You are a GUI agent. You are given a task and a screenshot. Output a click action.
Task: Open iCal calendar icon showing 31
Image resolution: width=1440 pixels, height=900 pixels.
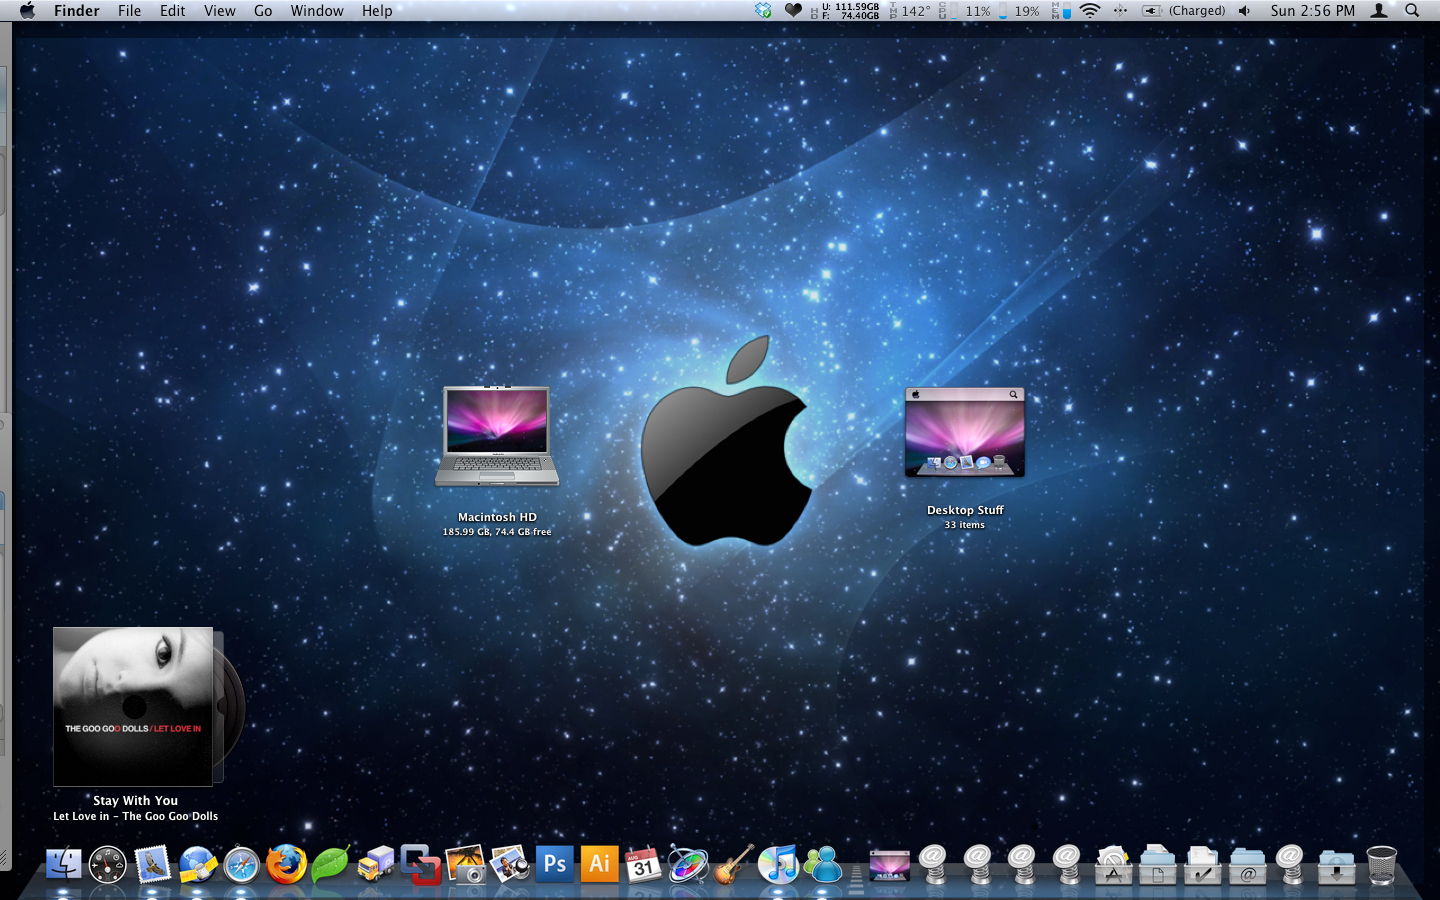643,864
